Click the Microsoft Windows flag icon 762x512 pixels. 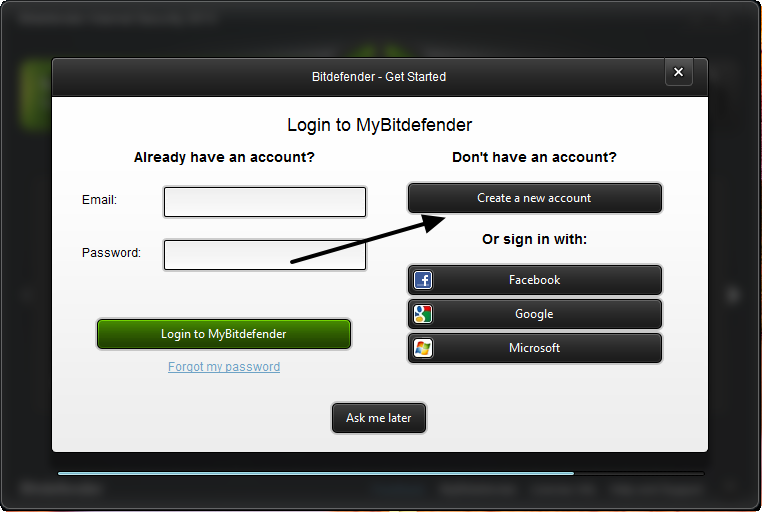[423, 348]
